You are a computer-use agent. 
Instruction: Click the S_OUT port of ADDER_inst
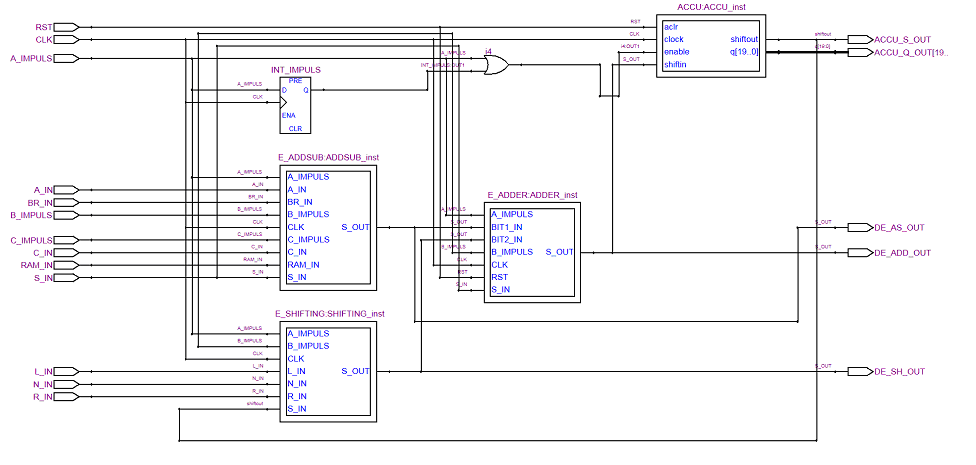559,252
